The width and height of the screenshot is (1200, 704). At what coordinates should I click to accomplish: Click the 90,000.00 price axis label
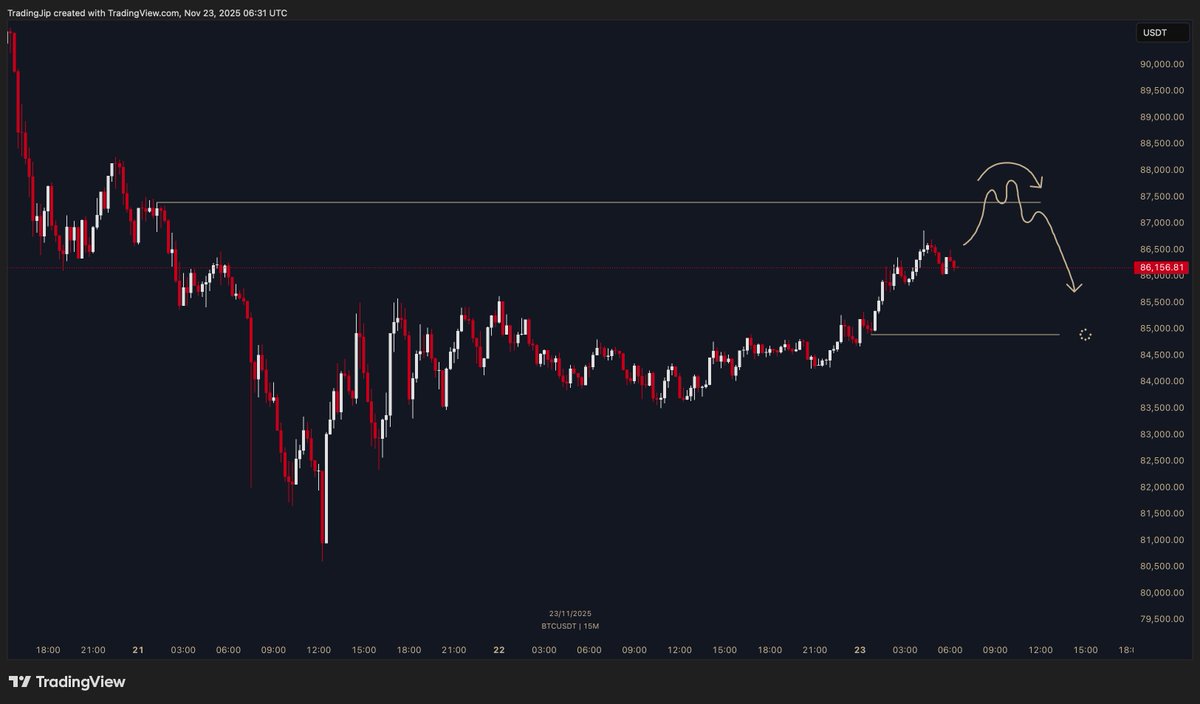(1160, 64)
